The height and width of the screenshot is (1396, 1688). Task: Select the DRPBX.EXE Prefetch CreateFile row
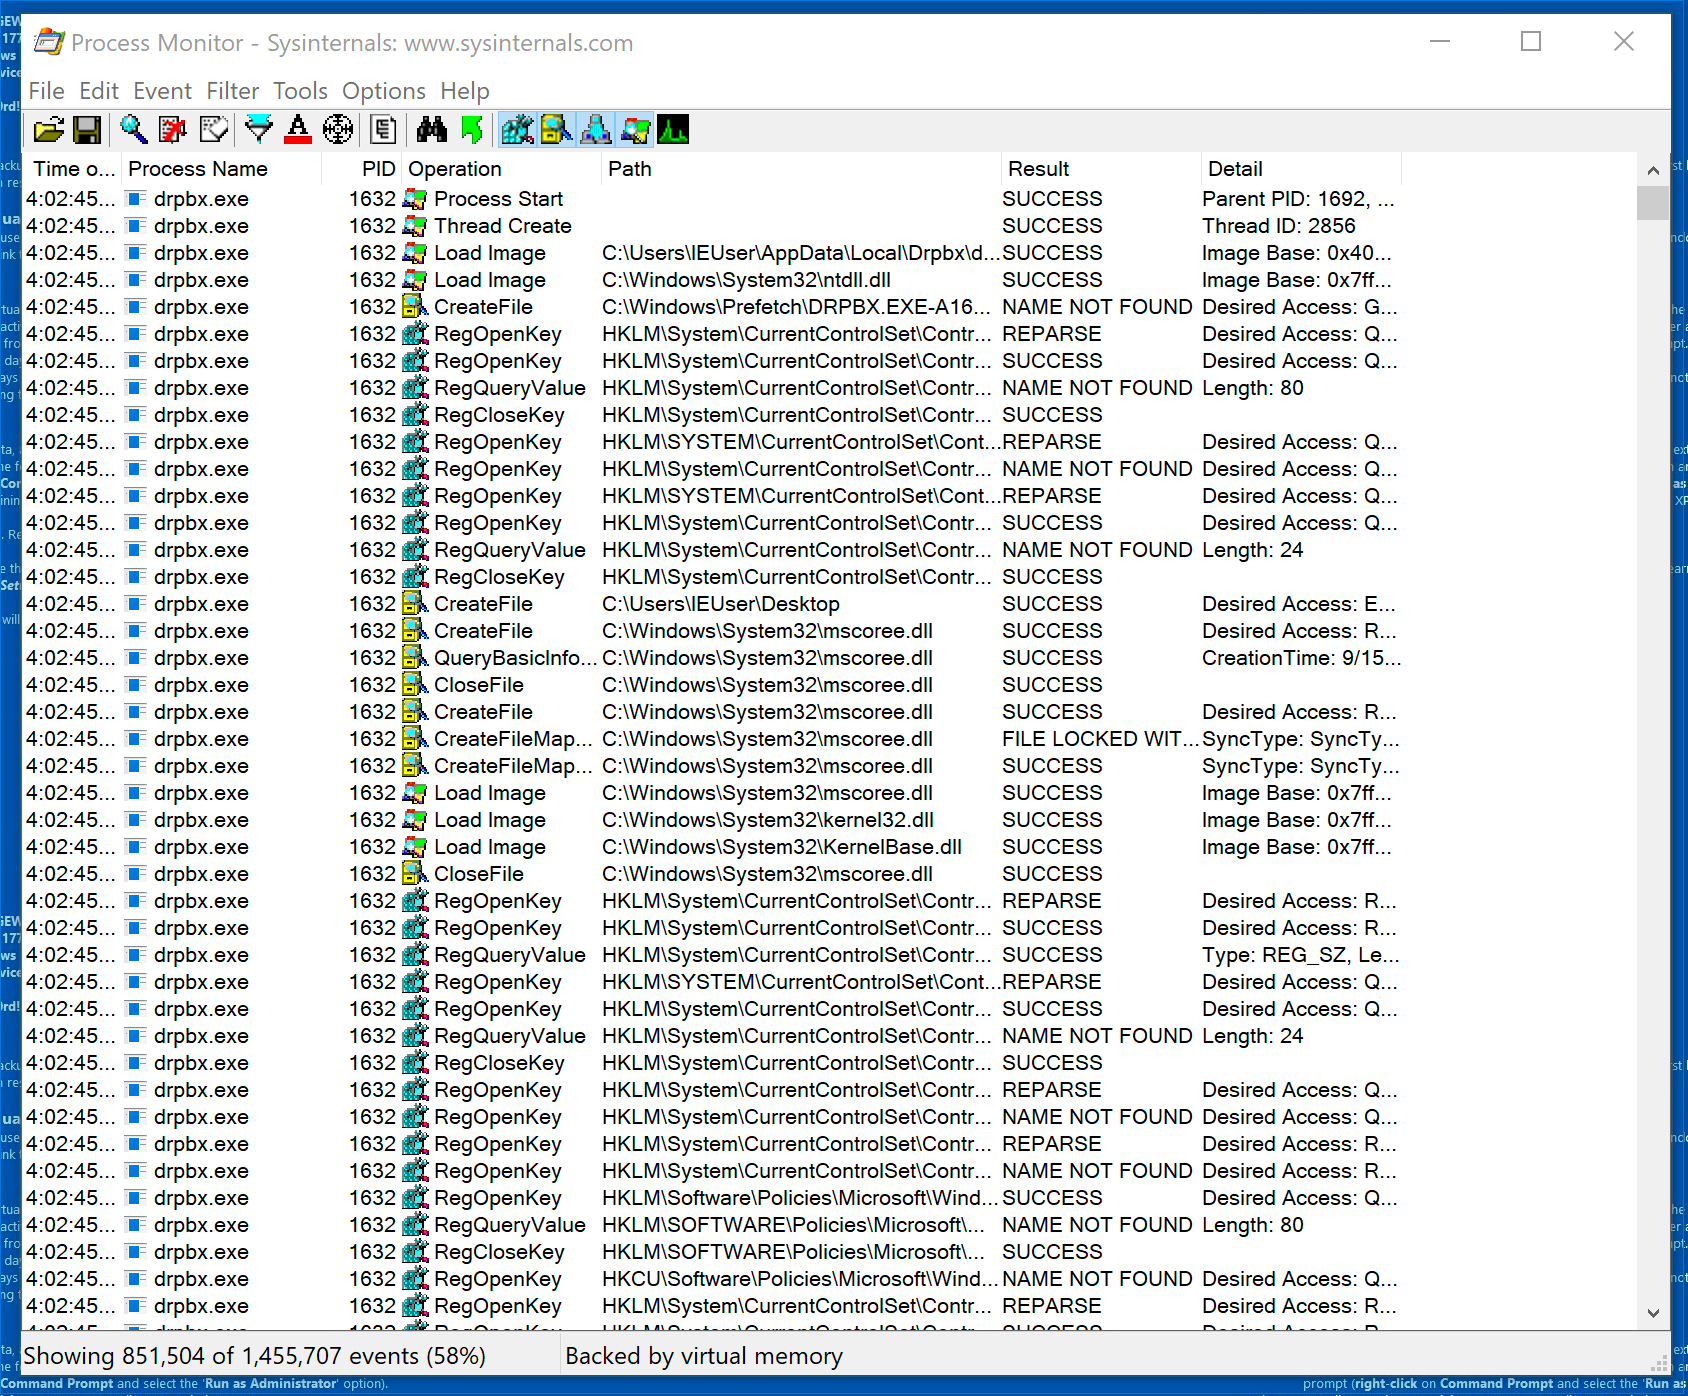pyautogui.click(x=712, y=307)
